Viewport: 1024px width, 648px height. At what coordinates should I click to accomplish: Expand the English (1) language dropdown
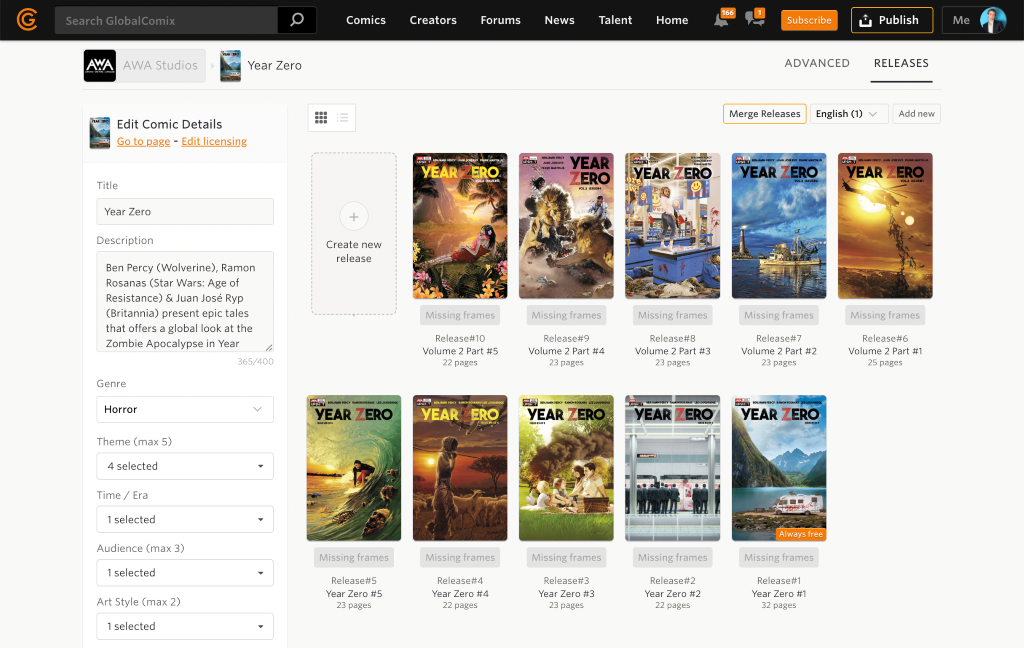coord(849,114)
